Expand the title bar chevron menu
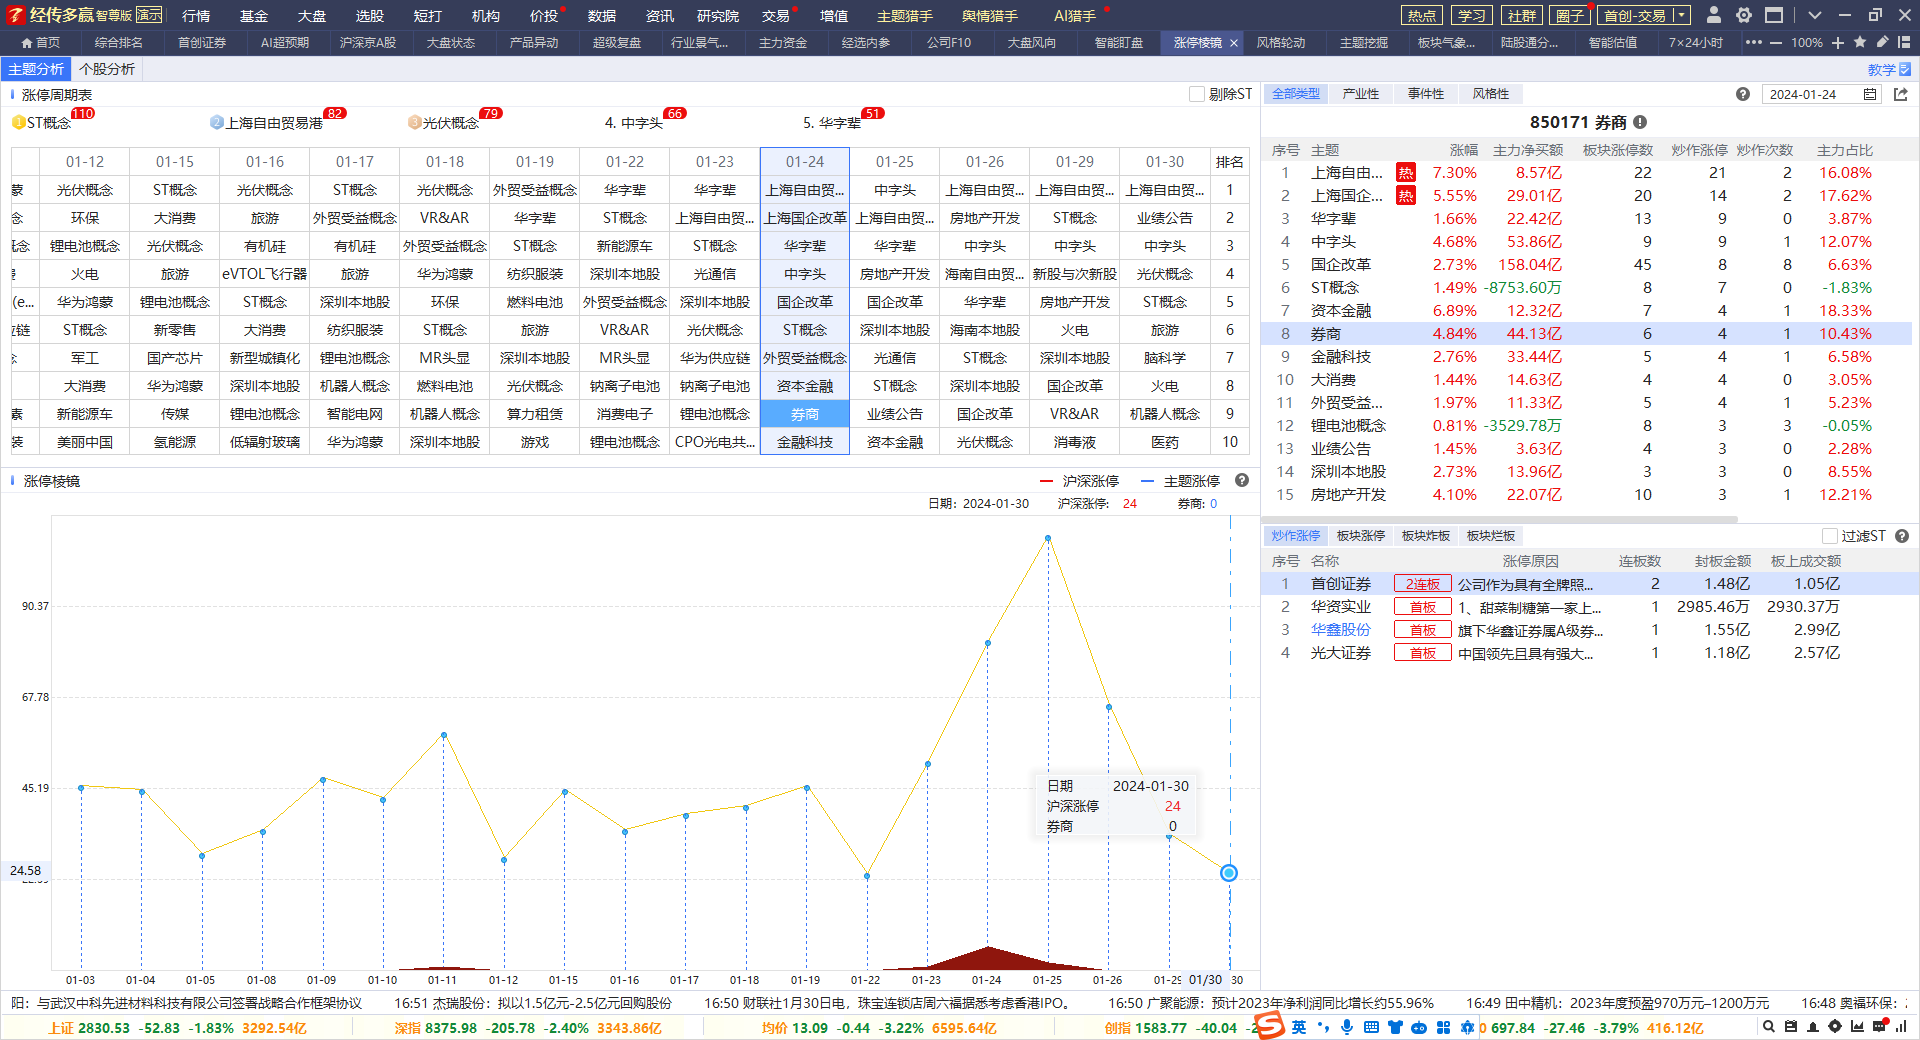 (x=1815, y=15)
